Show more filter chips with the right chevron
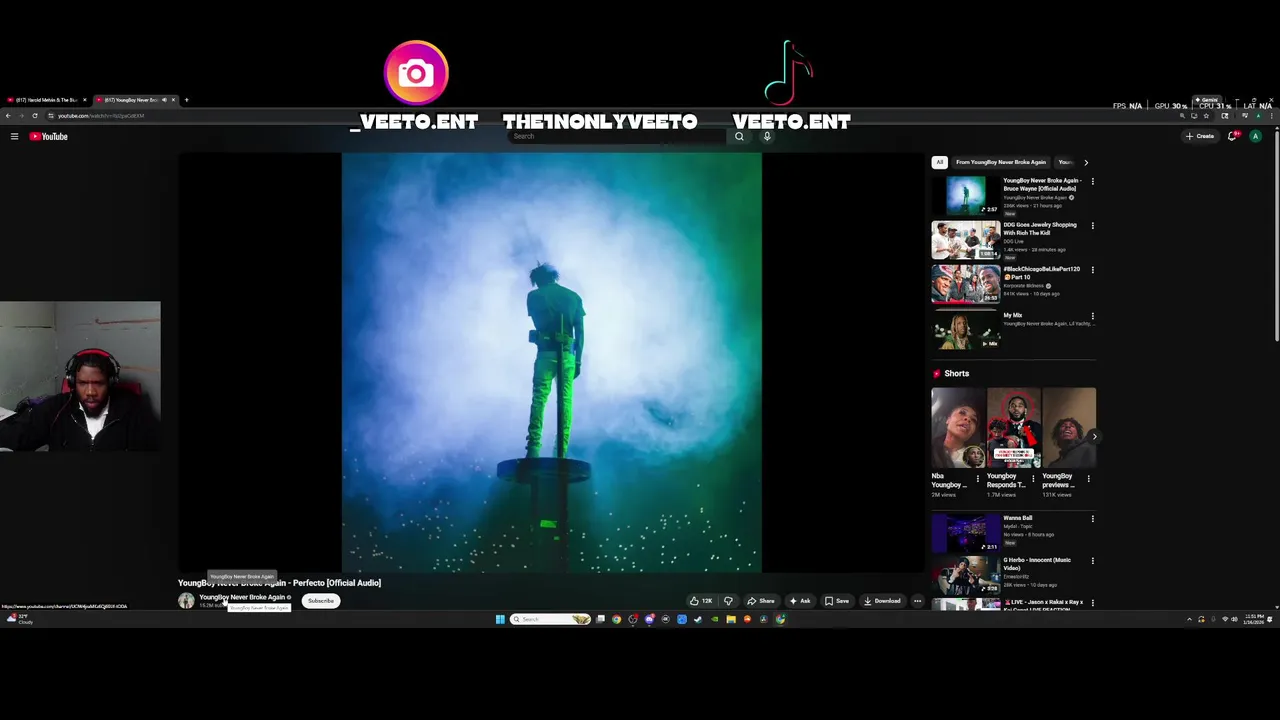1280x720 pixels. (x=1086, y=162)
